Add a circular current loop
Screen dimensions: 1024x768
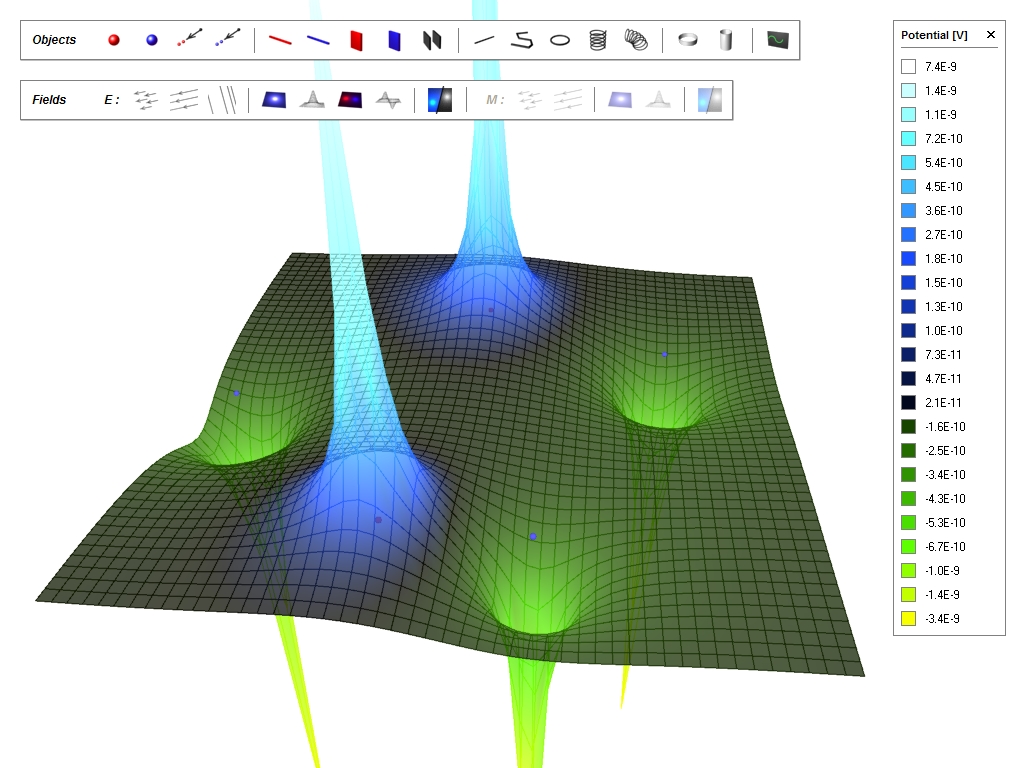pyautogui.click(x=561, y=40)
